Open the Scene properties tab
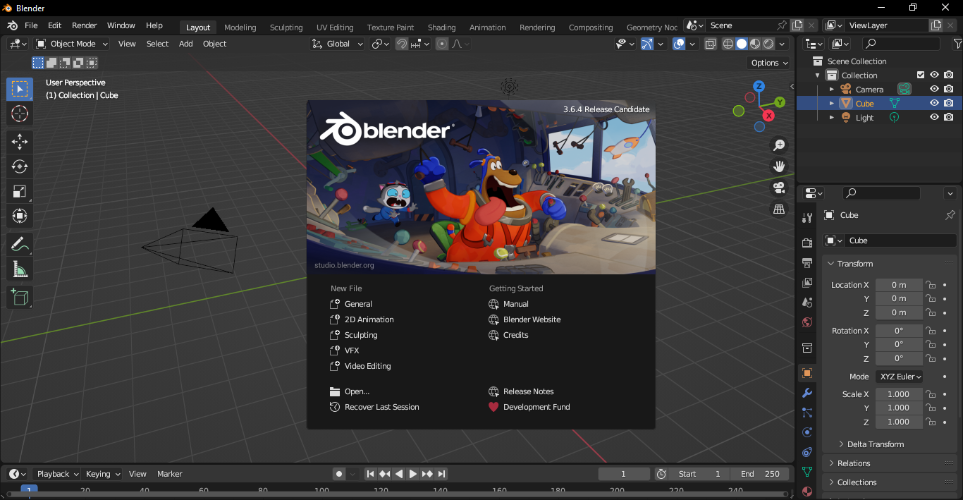 (807, 302)
